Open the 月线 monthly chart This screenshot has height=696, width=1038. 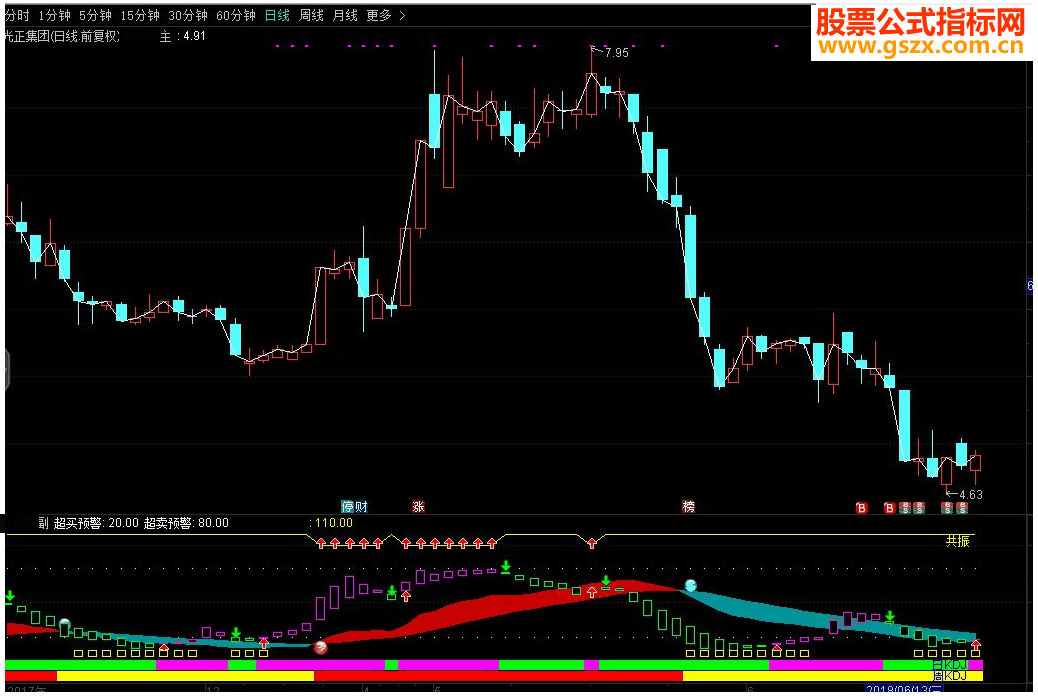click(x=345, y=15)
